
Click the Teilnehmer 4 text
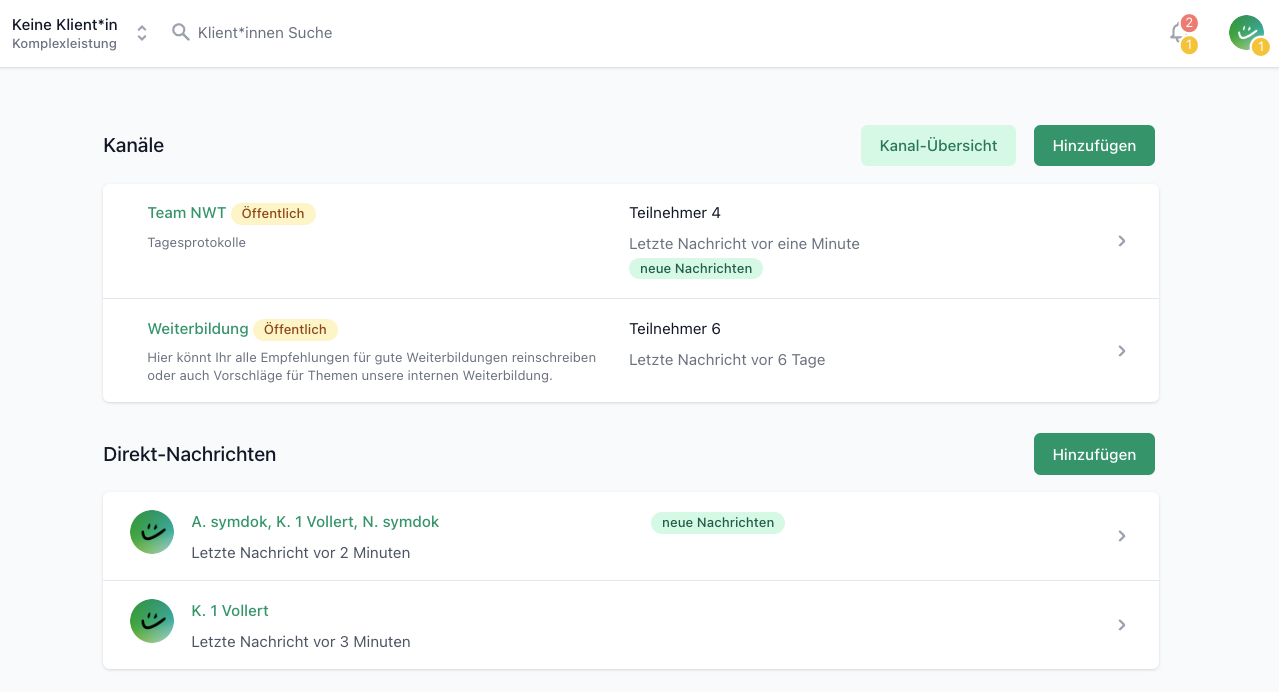(x=675, y=213)
